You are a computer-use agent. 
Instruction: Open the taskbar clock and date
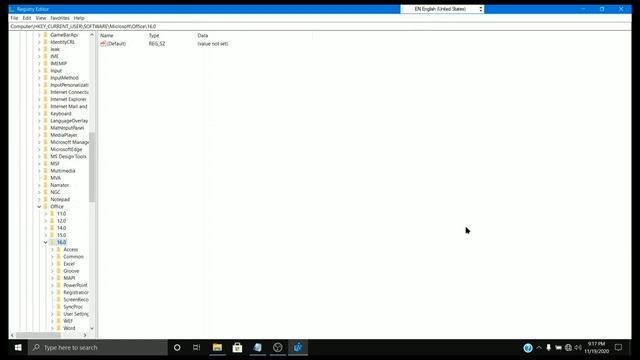click(596, 348)
